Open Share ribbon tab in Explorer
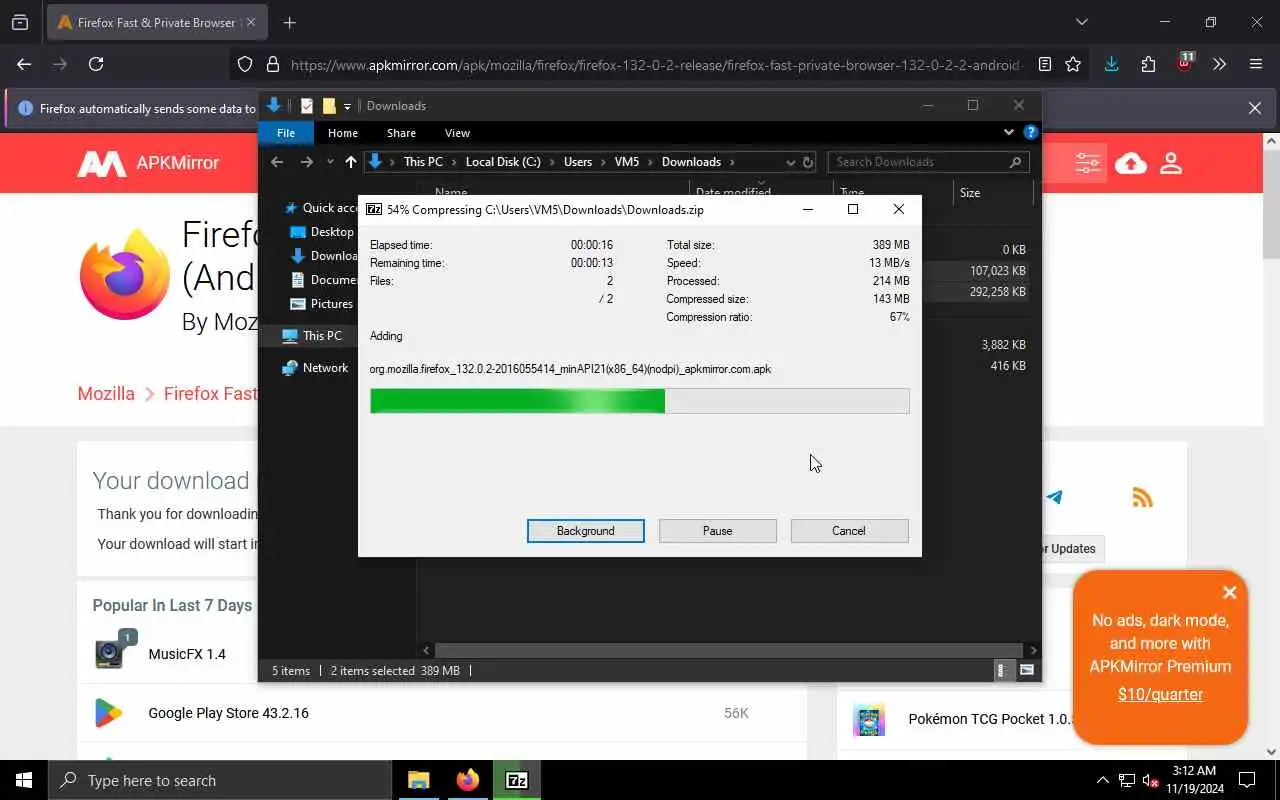This screenshot has width=1280, height=800. click(x=401, y=133)
